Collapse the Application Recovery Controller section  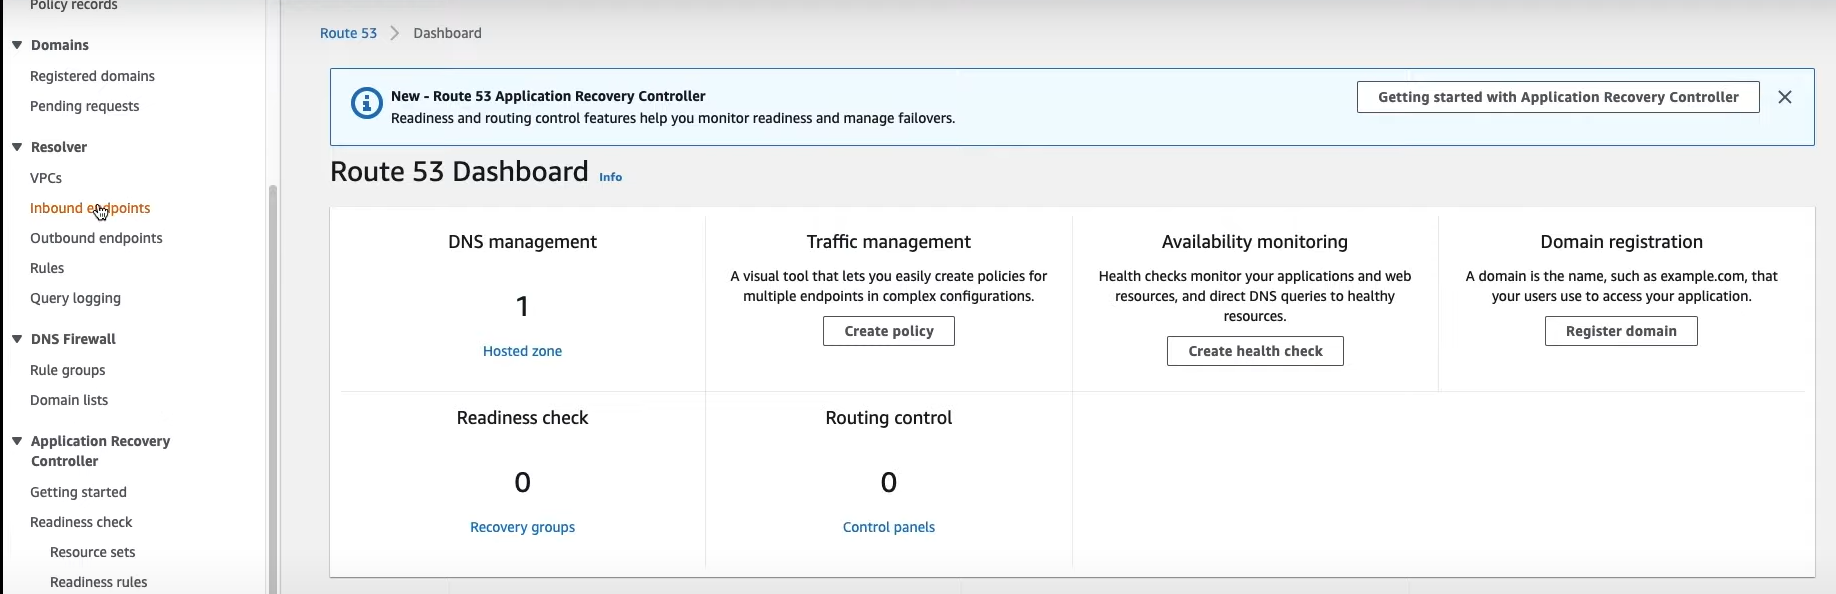click(17, 441)
